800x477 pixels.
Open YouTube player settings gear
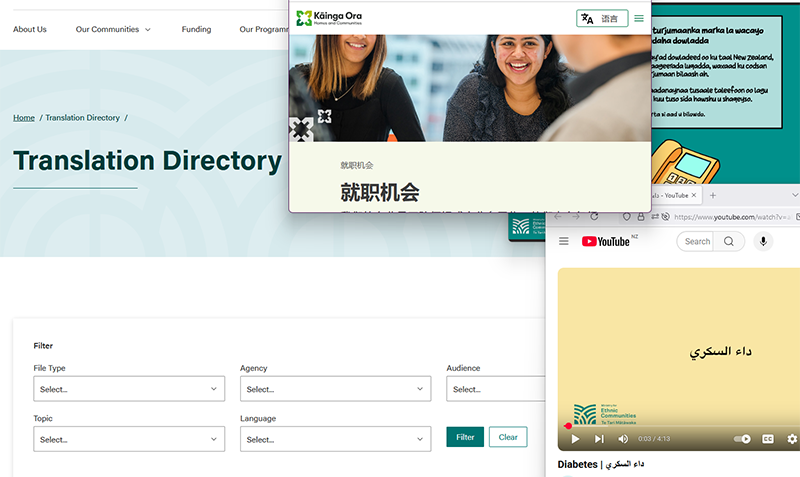tap(792, 439)
